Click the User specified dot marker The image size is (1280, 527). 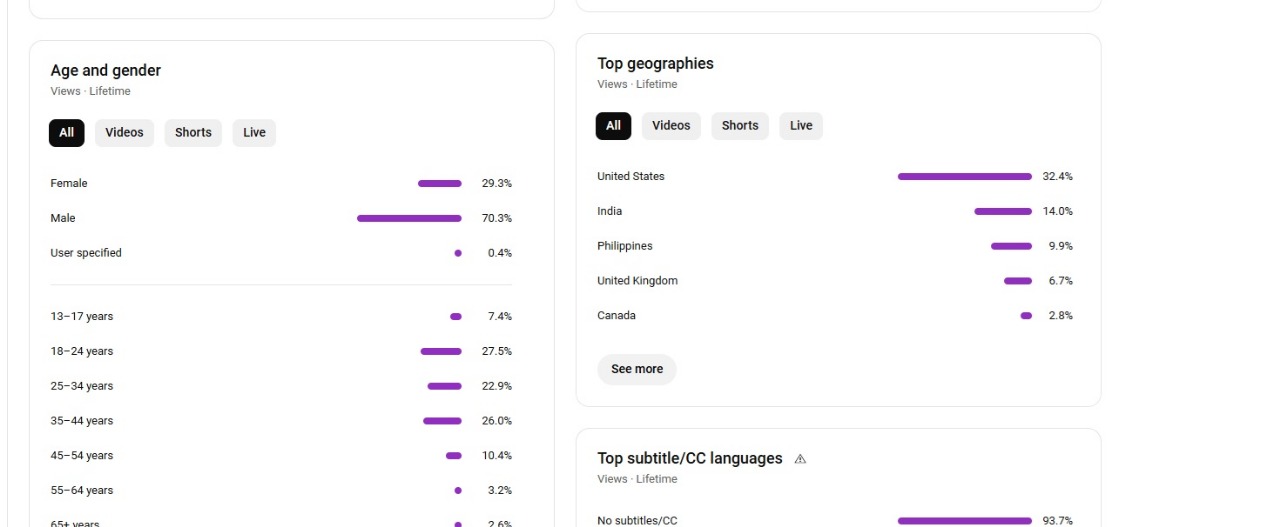458,253
